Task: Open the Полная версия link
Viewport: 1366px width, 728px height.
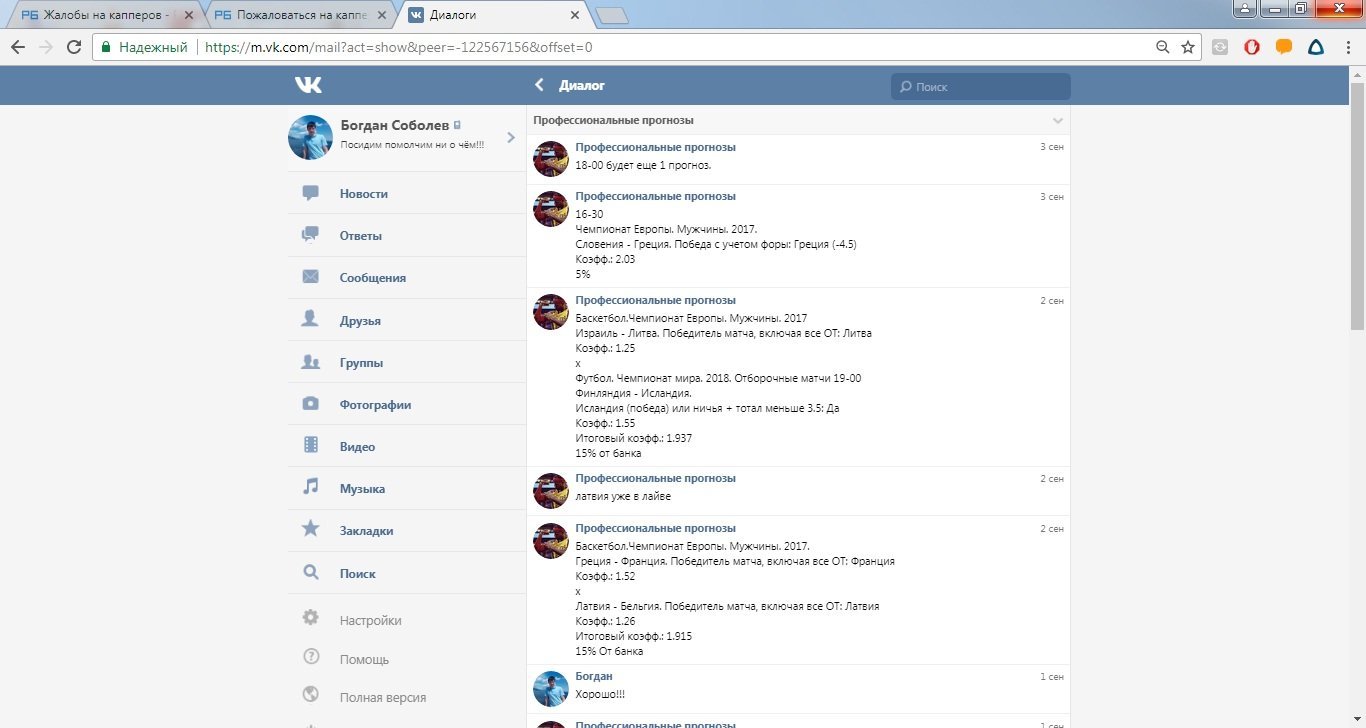Action: click(382, 697)
